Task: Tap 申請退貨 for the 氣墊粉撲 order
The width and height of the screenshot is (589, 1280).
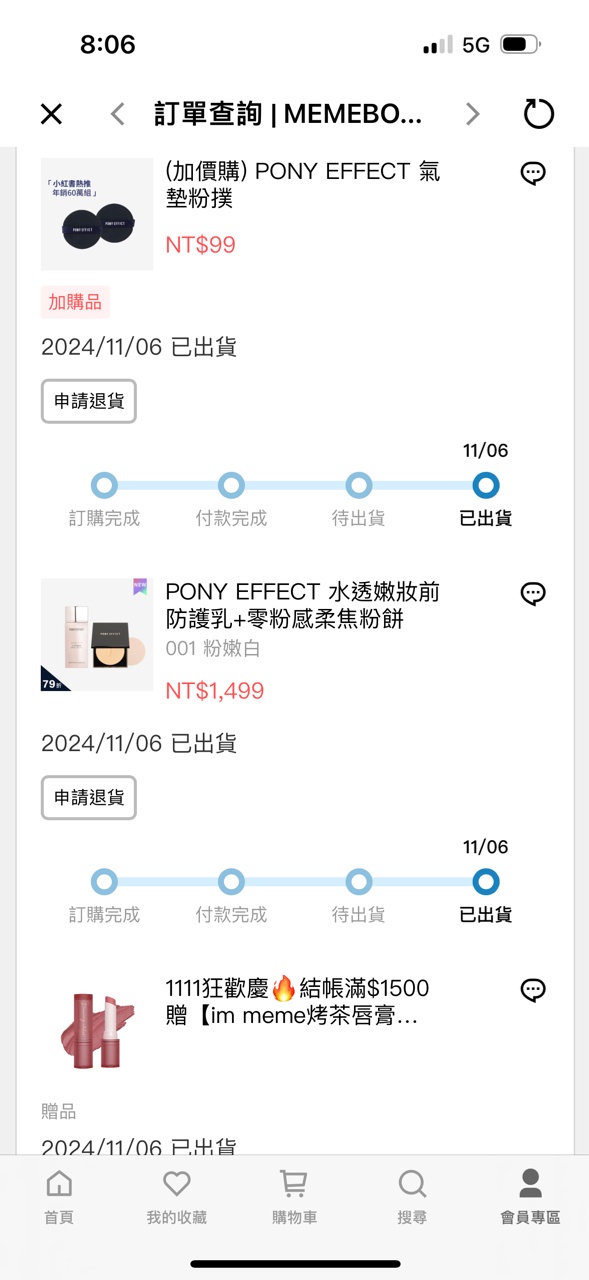Action: pyautogui.click(x=89, y=401)
